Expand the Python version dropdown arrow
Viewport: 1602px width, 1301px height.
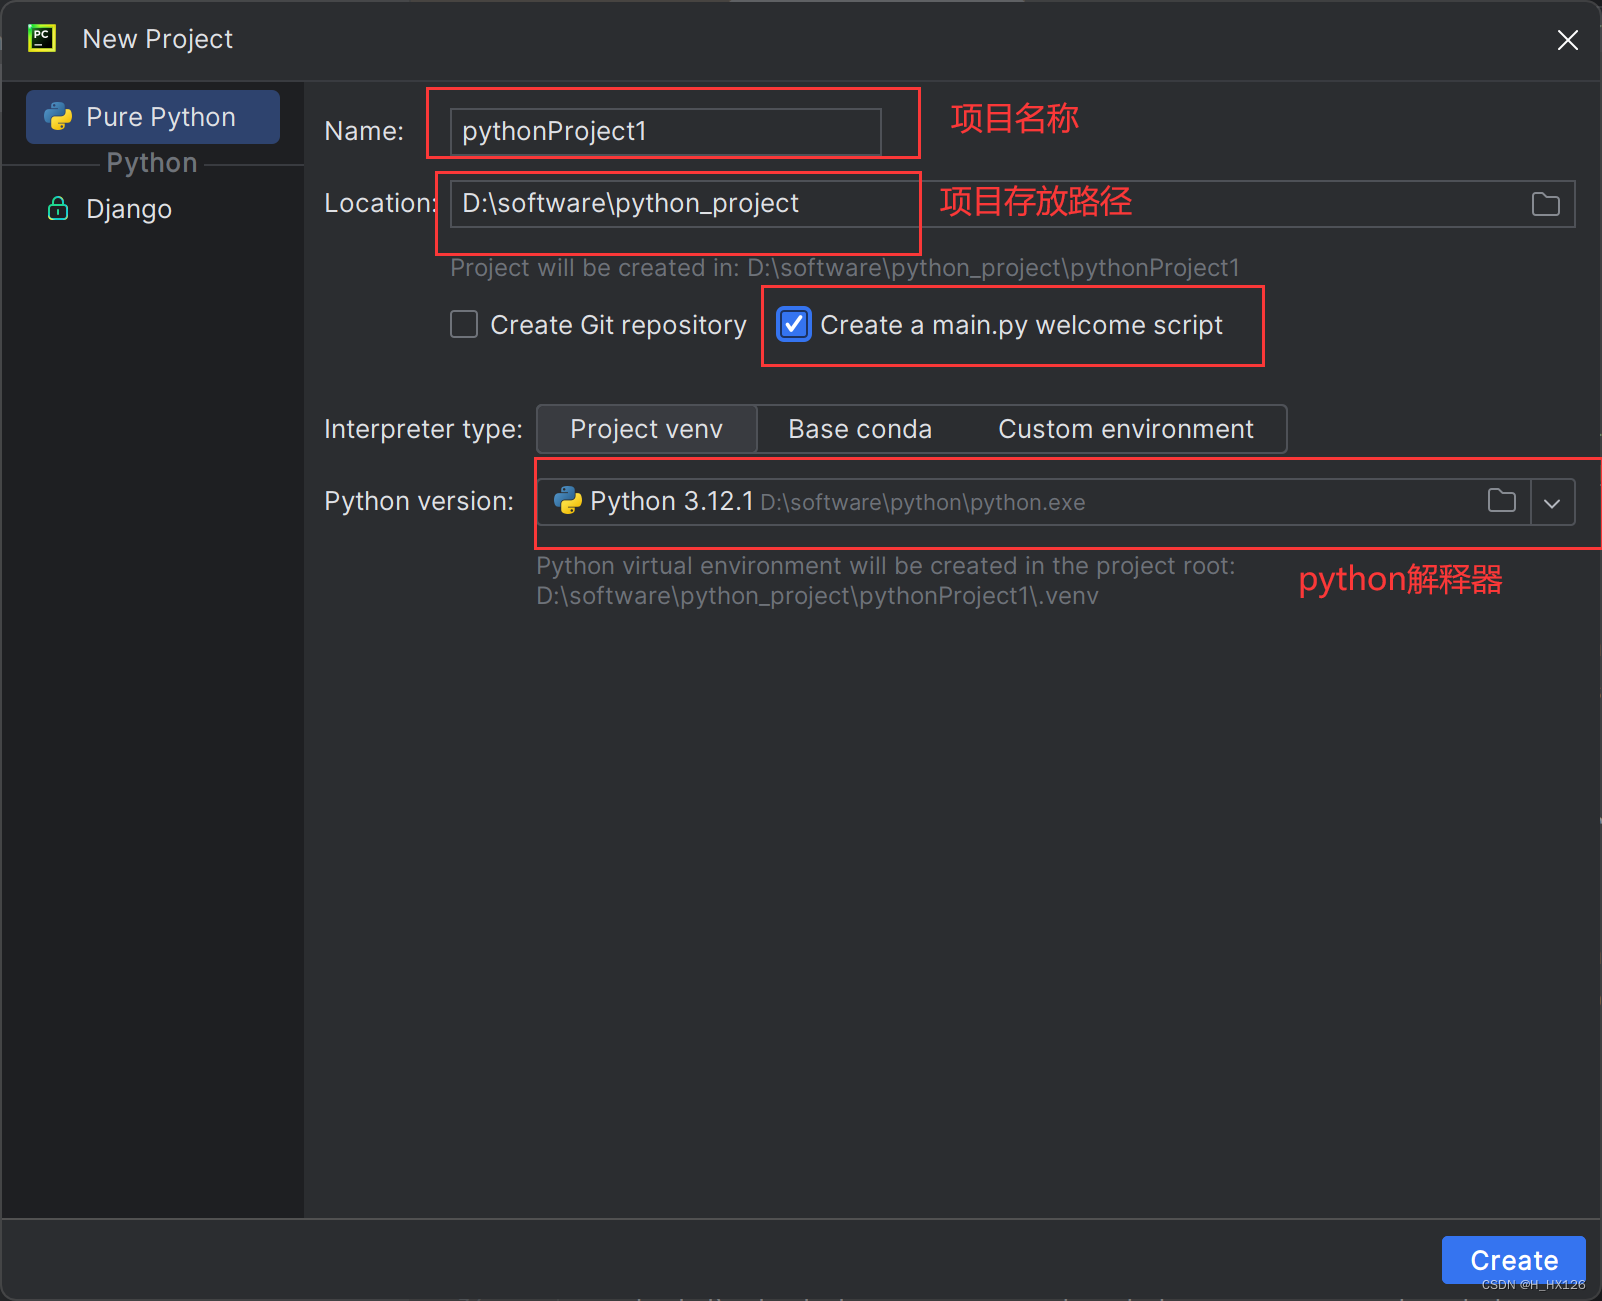1552,503
